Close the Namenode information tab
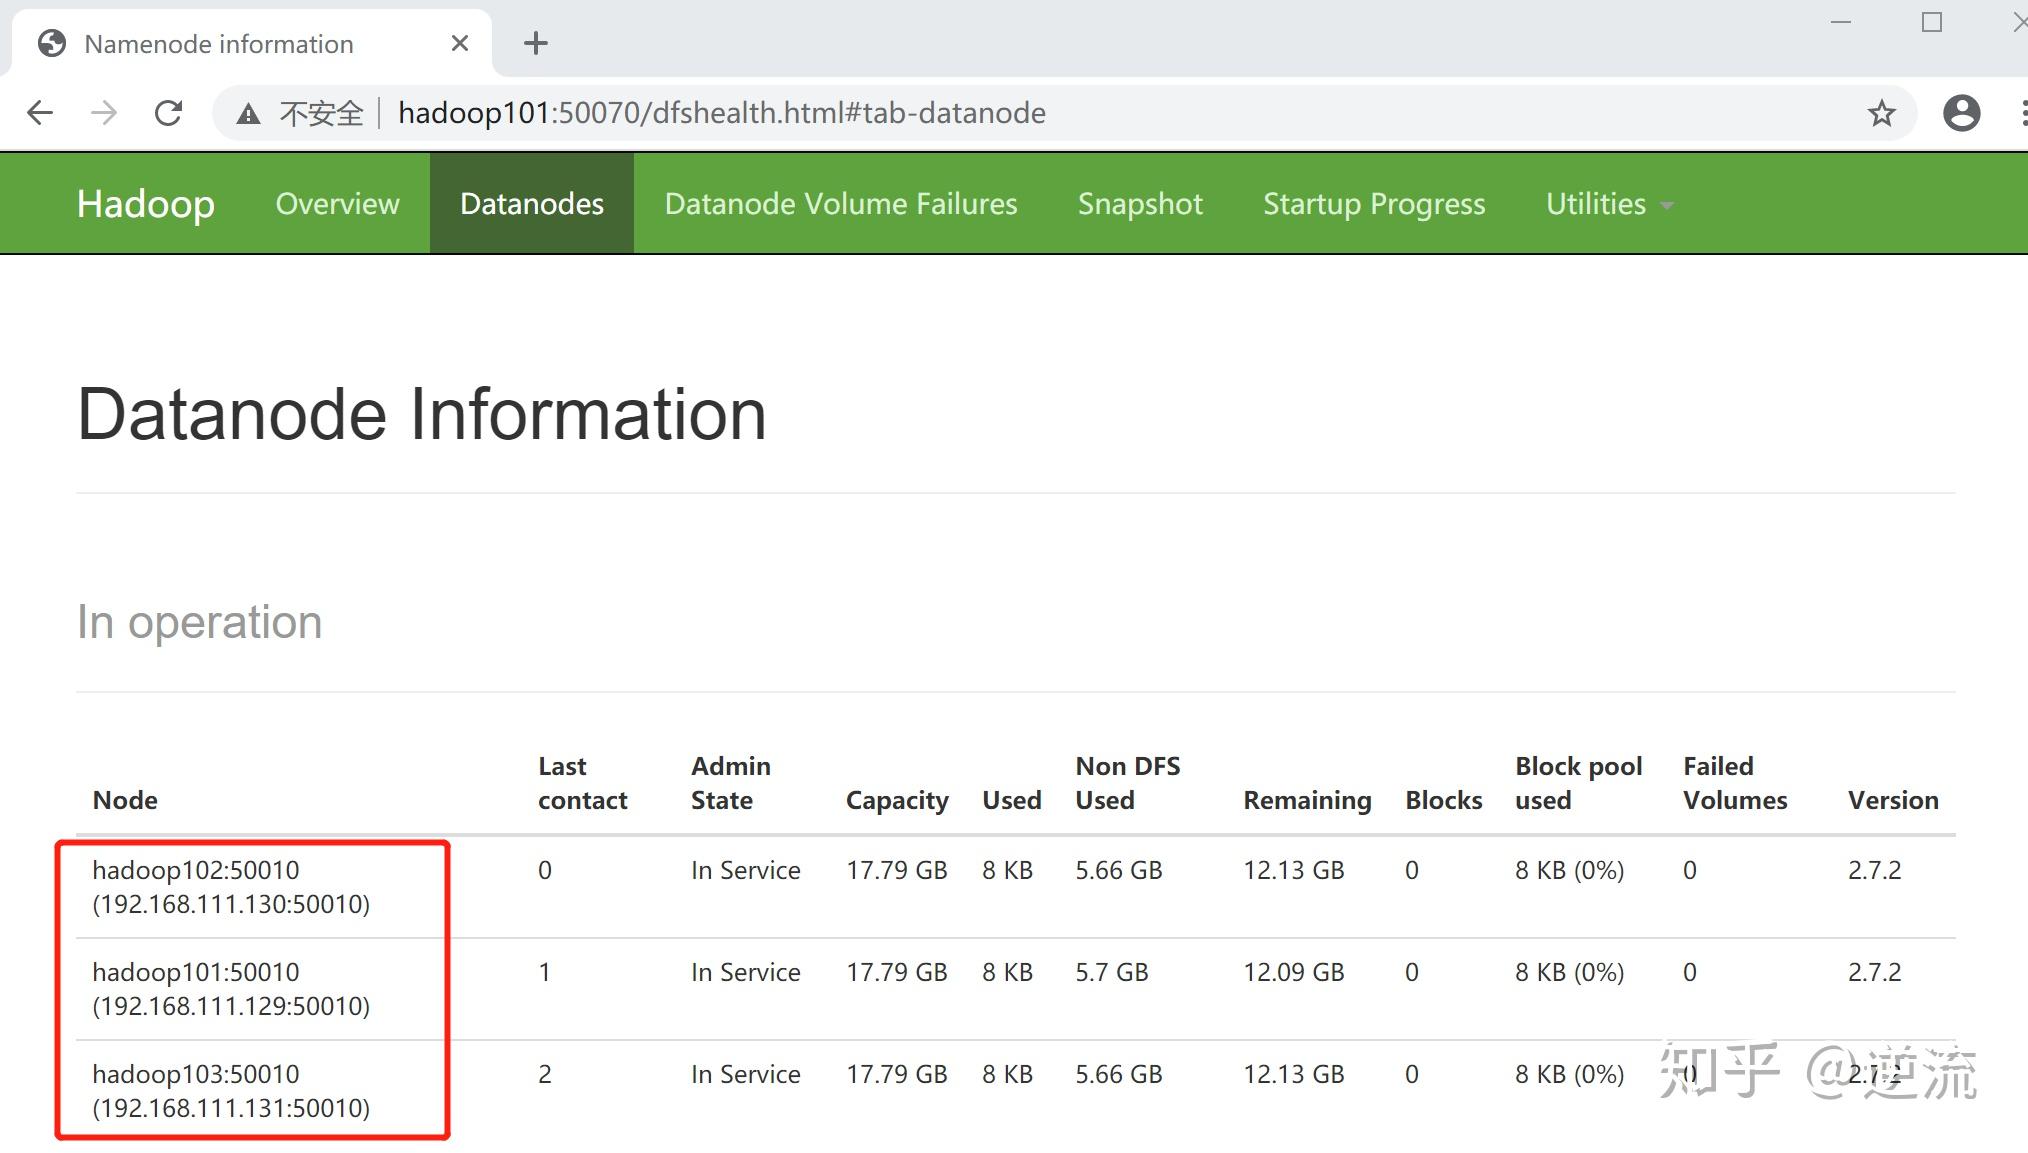Image resolution: width=2028 pixels, height=1153 pixels. pyautogui.click(x=459, y=43)
